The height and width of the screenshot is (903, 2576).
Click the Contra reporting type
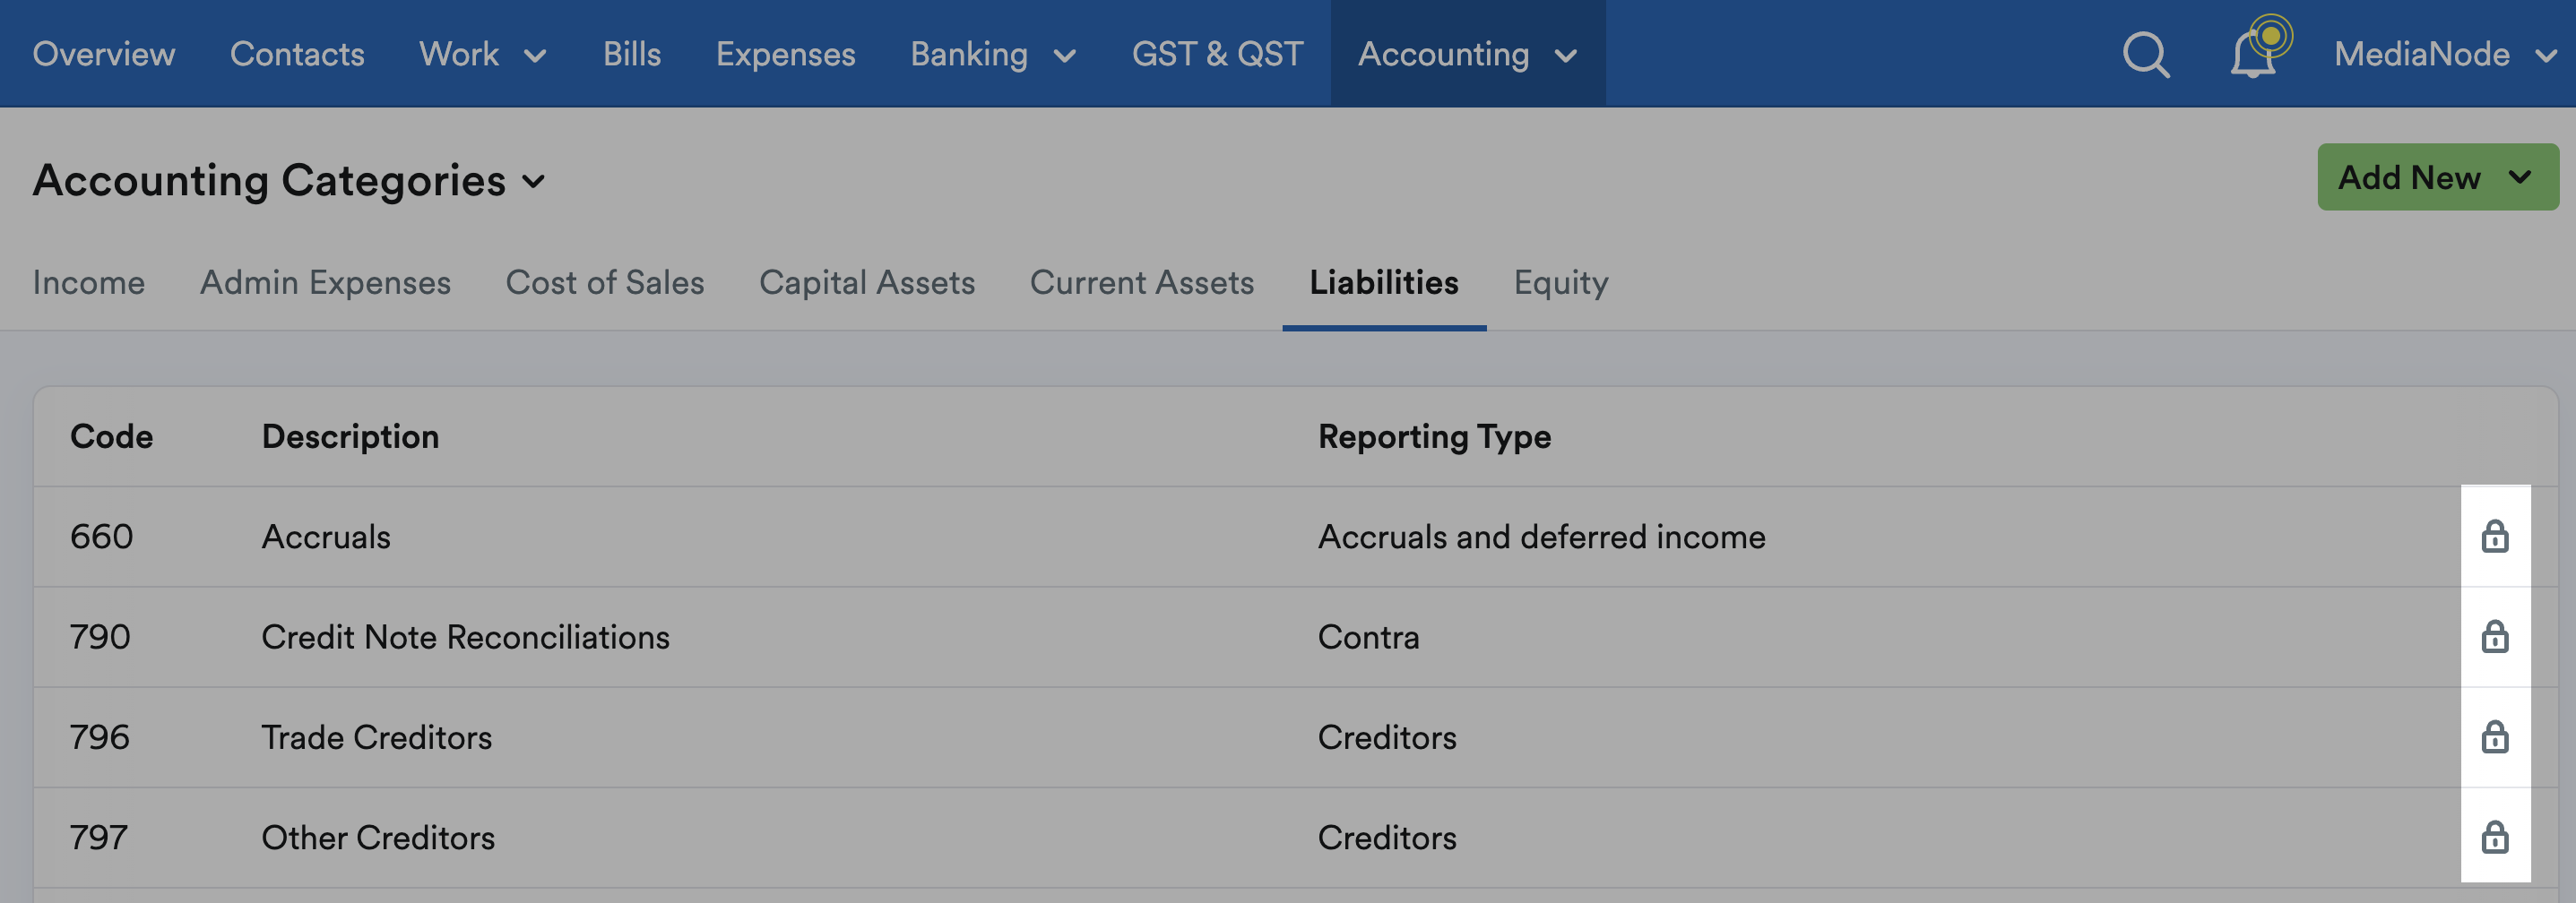coord(1368,637)
